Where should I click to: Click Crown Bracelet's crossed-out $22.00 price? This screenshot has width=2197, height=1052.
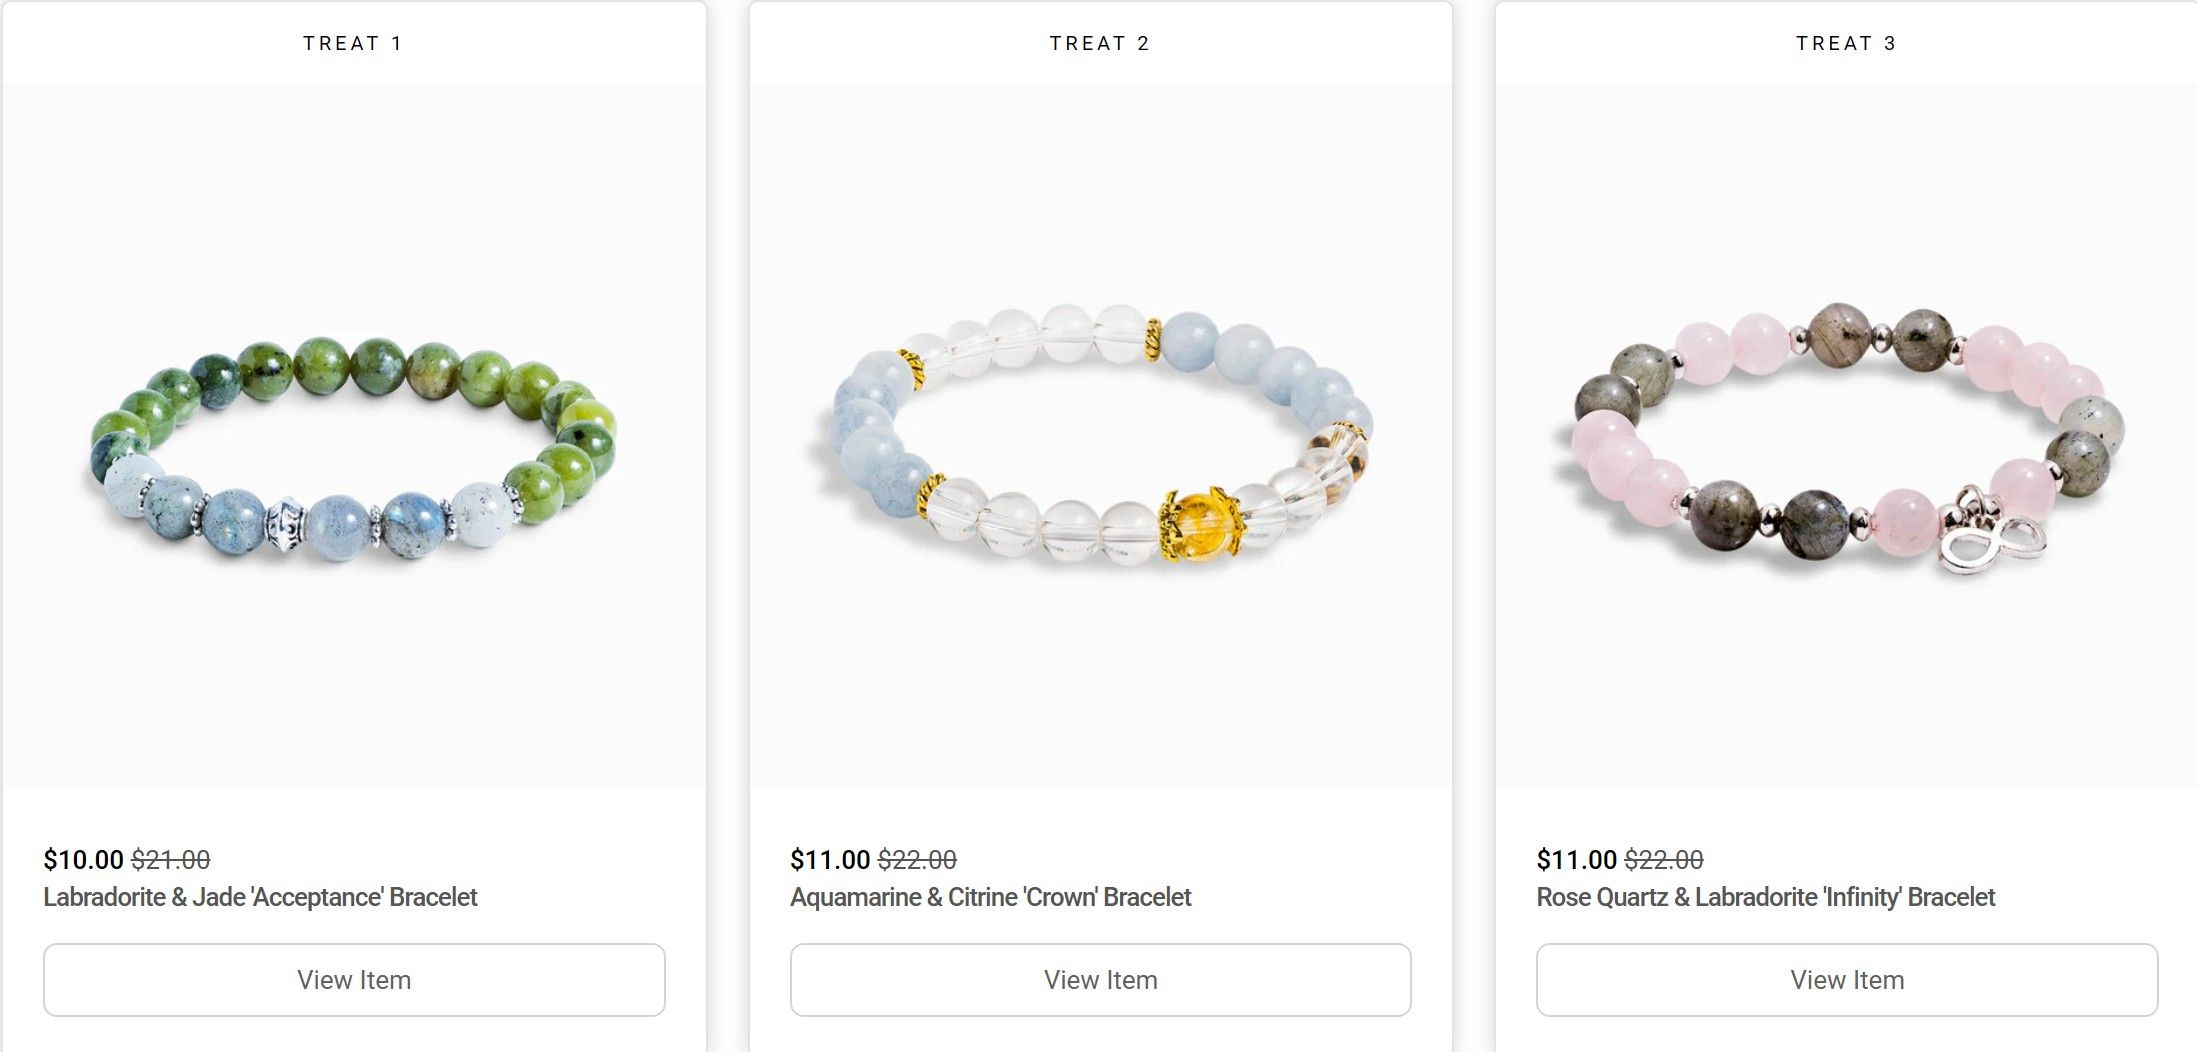tap(917, 860)
